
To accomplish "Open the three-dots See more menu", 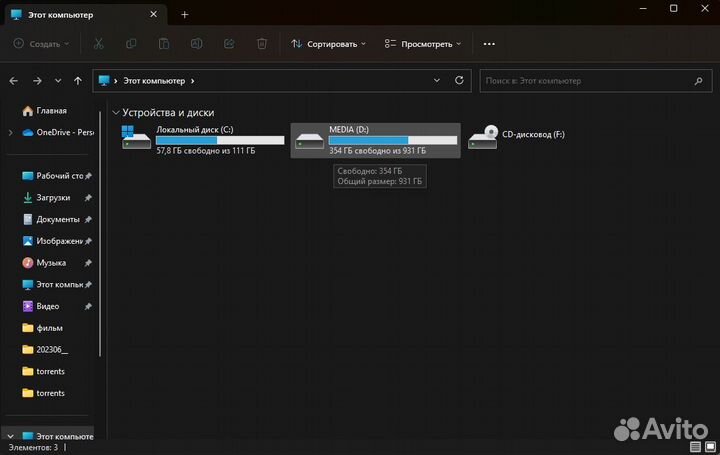I will (489, 44).
